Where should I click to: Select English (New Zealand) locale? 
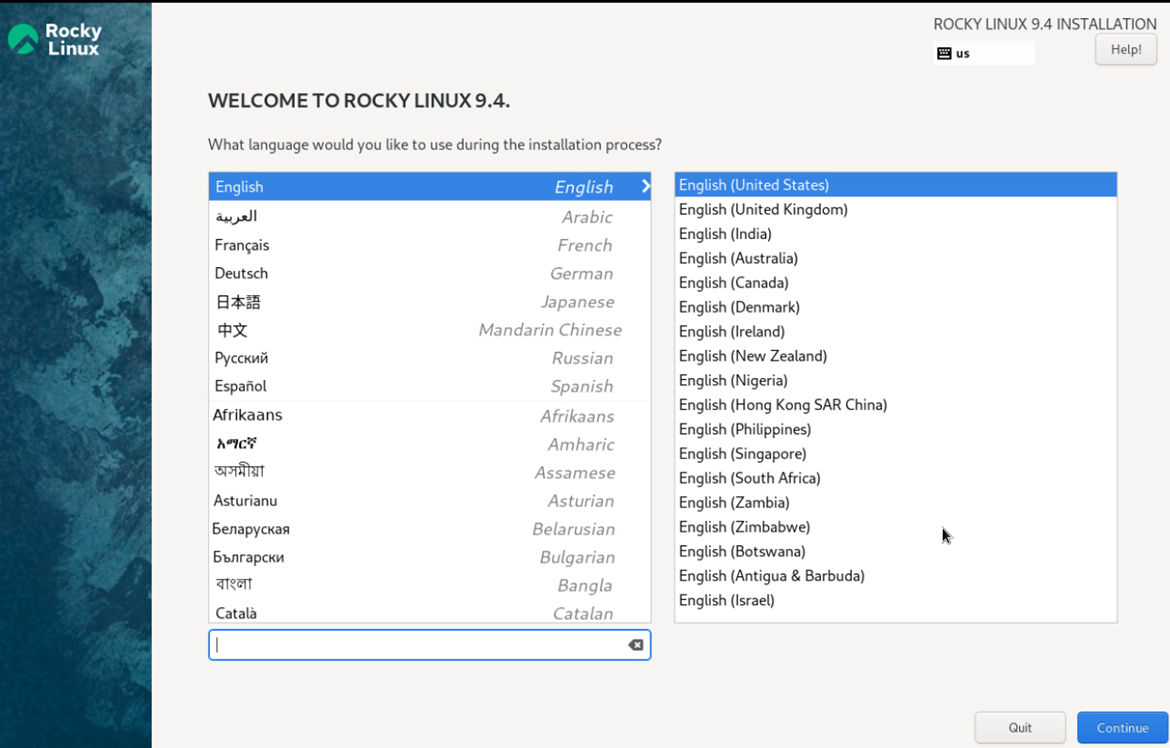tap(895, 356)
